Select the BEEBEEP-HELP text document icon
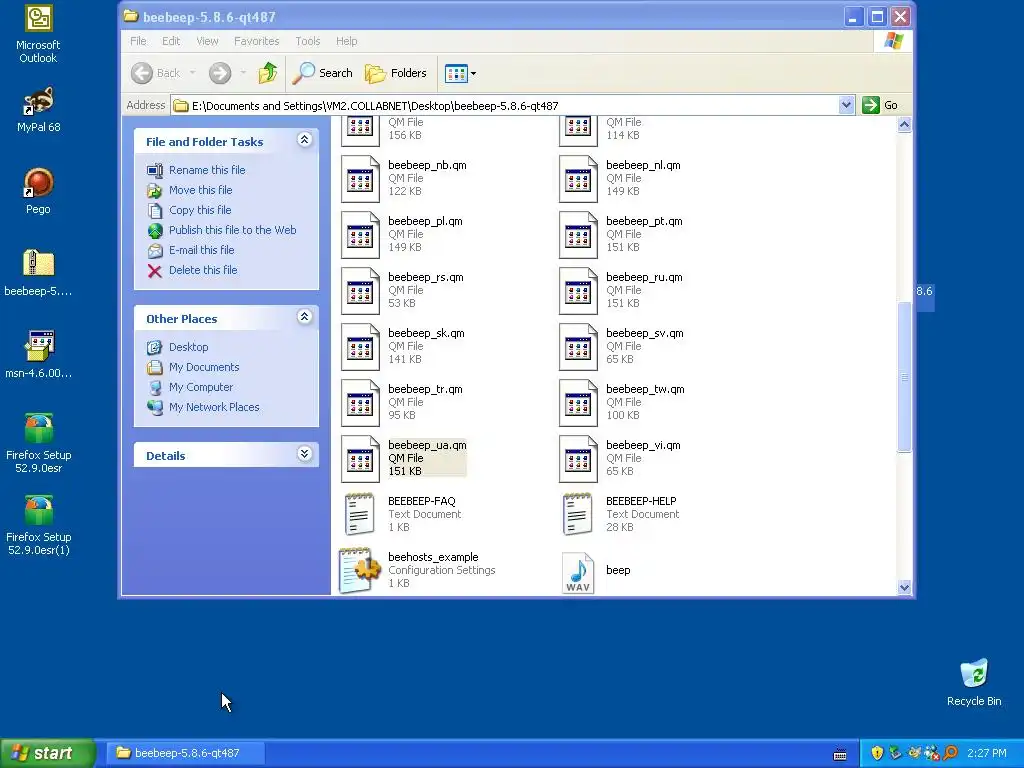Screen dimensions: 1024x768 tap(577, 515)
